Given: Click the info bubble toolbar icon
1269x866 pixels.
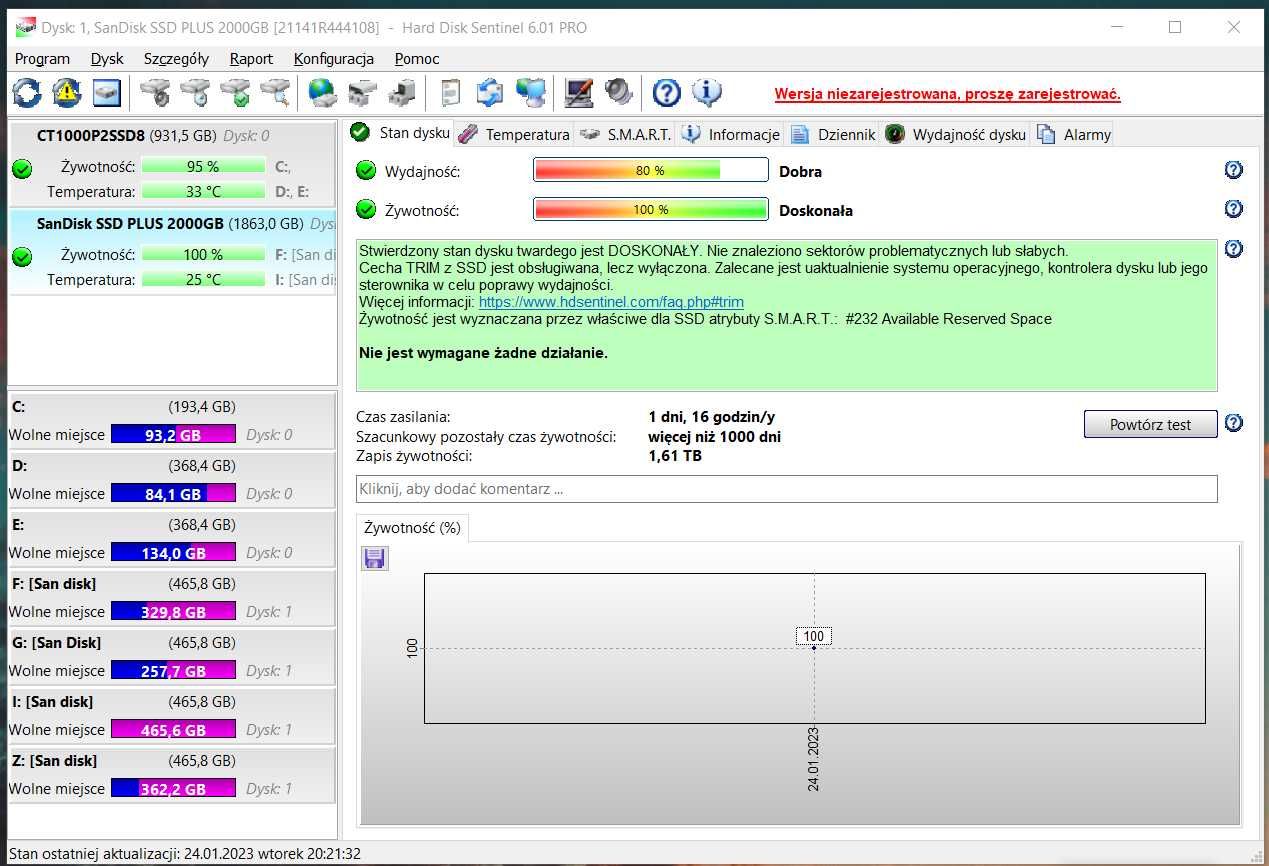Looking at the screenshot, I should click(x=707, y=94).
